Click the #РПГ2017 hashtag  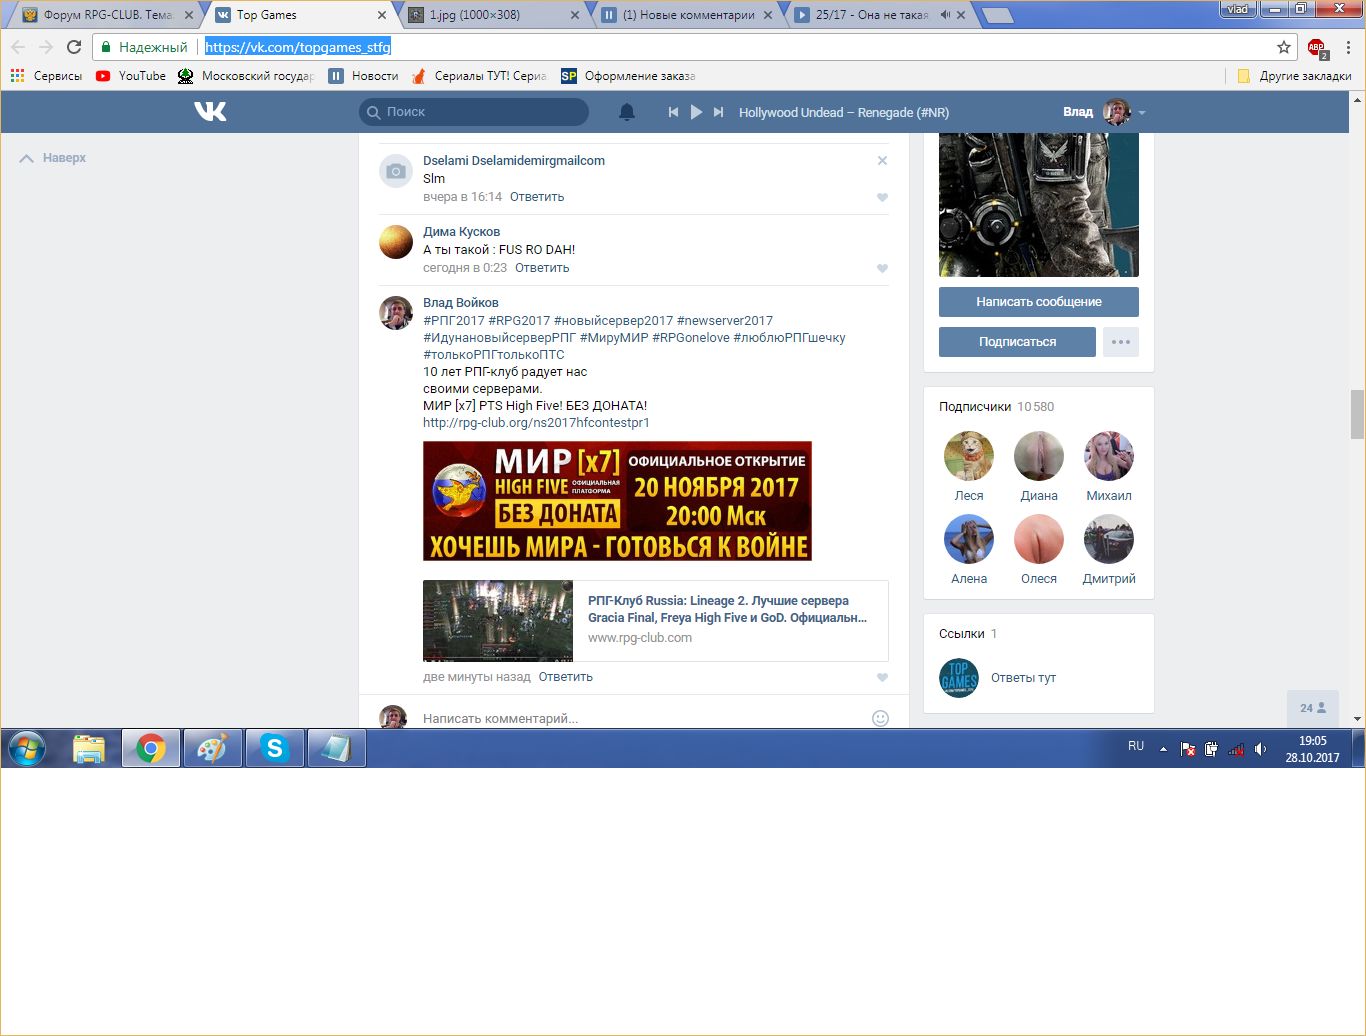tap(454, 321)
